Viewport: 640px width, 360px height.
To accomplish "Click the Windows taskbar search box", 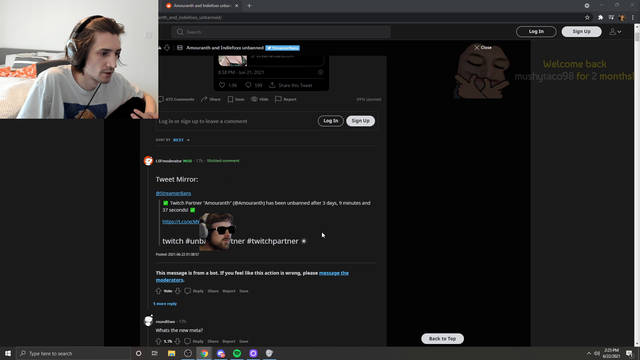I will coord(73,353).
